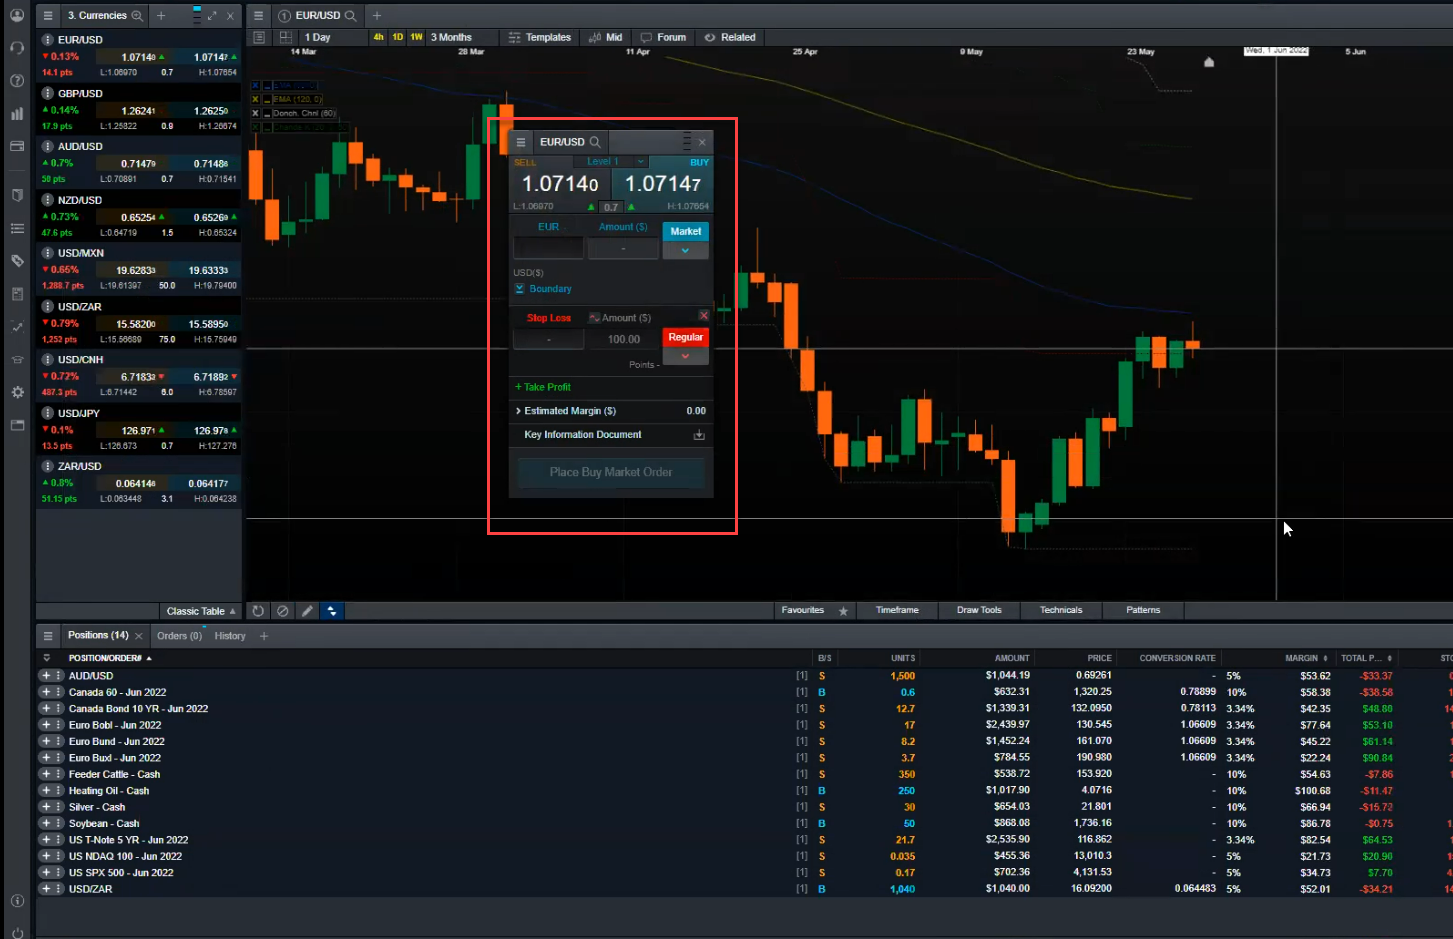Click the refresh chart icon below chart

pyautogui.click(x=258, y=611)
